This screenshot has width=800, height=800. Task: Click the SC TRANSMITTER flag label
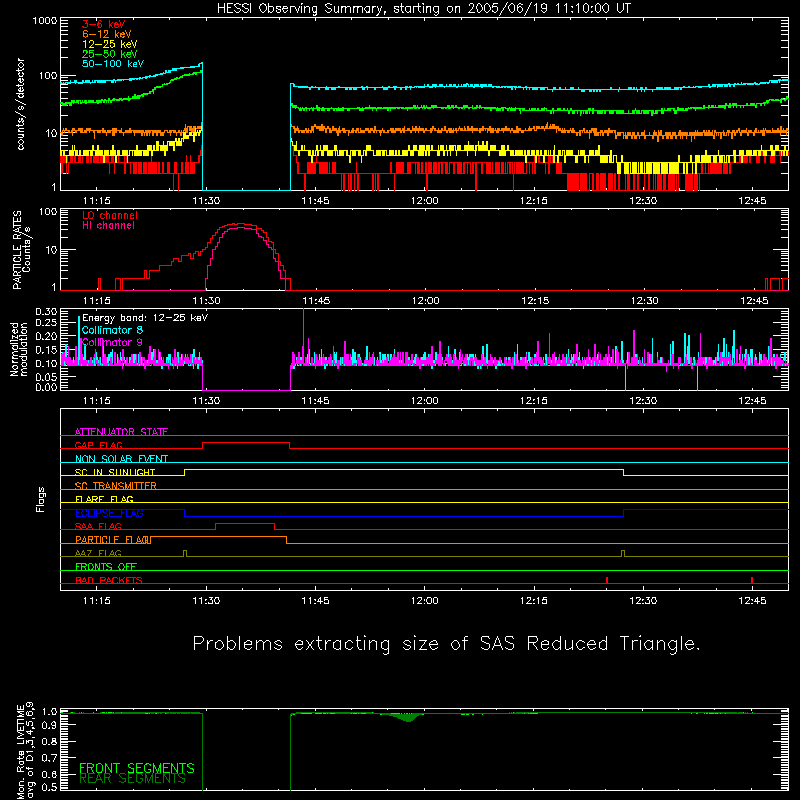coord(116,486)
